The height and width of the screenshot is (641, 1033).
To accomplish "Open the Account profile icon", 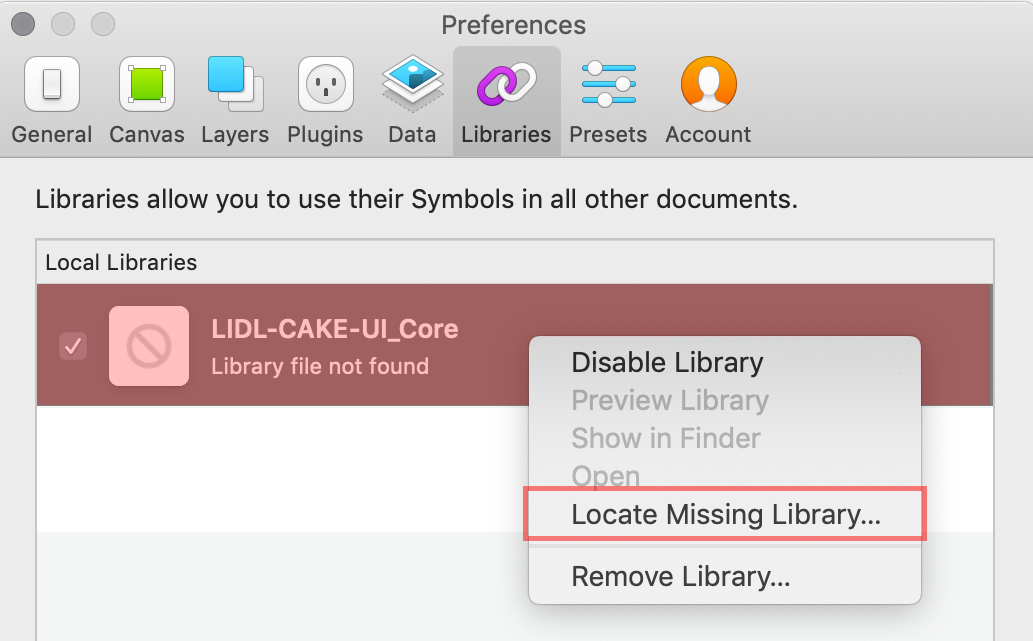I will [708, 84].
